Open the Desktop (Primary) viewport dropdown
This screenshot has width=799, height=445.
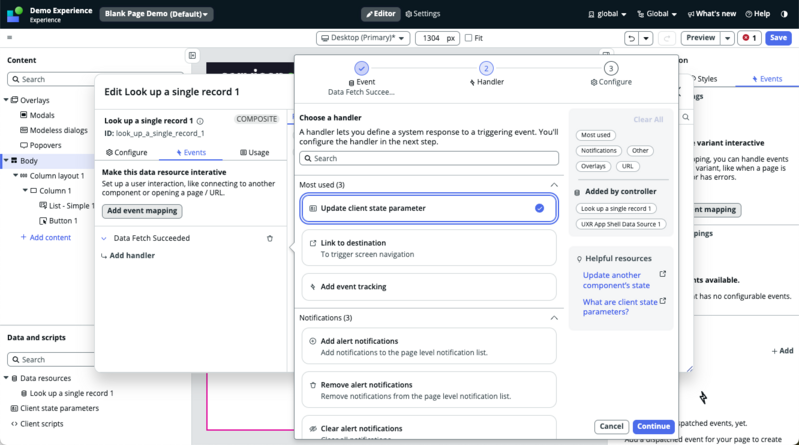[363, 38]
